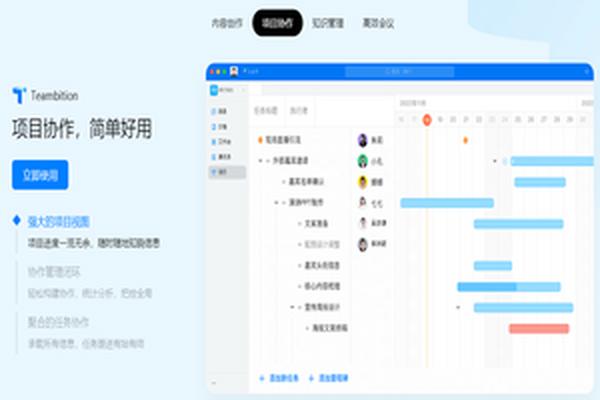Click the app avatar icon in window title bar

[x=233, y=71]
